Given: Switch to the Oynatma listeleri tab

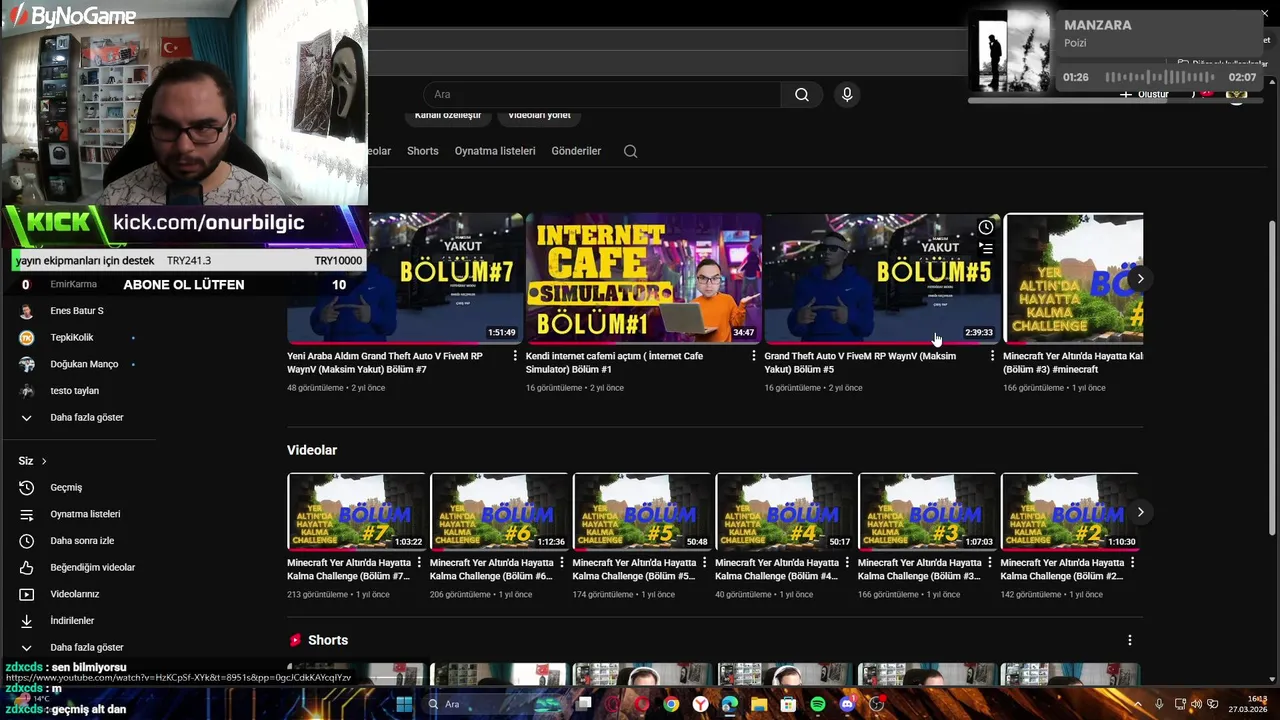Looking at the screenshot, I should click(495, 151).
